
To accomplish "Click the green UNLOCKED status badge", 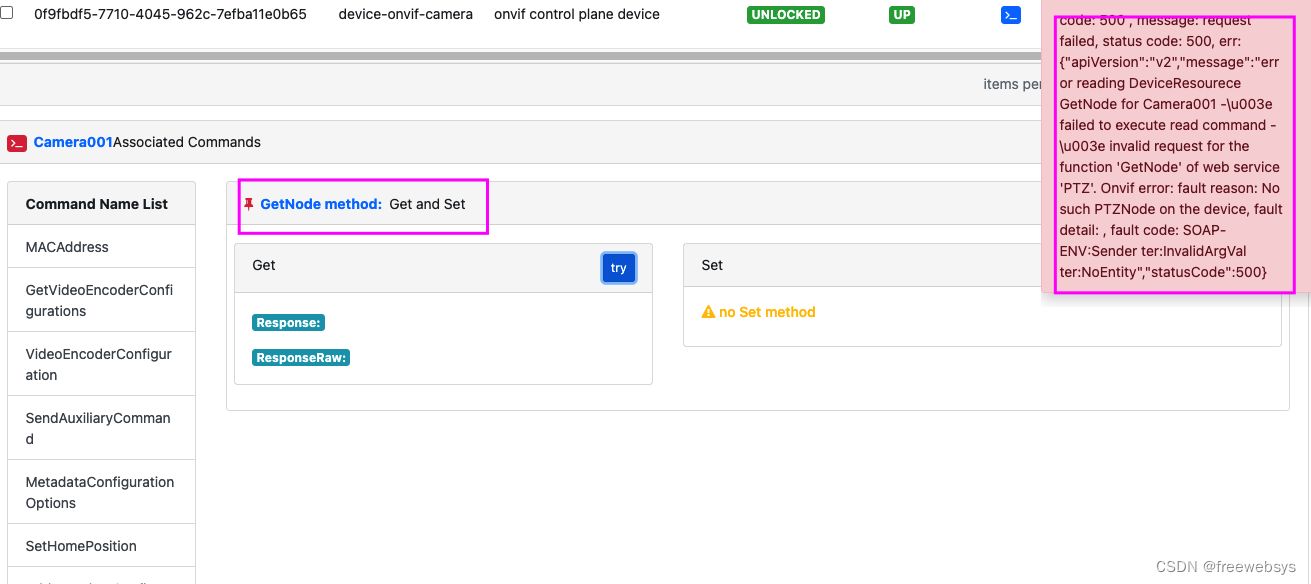I will point(785,15).
